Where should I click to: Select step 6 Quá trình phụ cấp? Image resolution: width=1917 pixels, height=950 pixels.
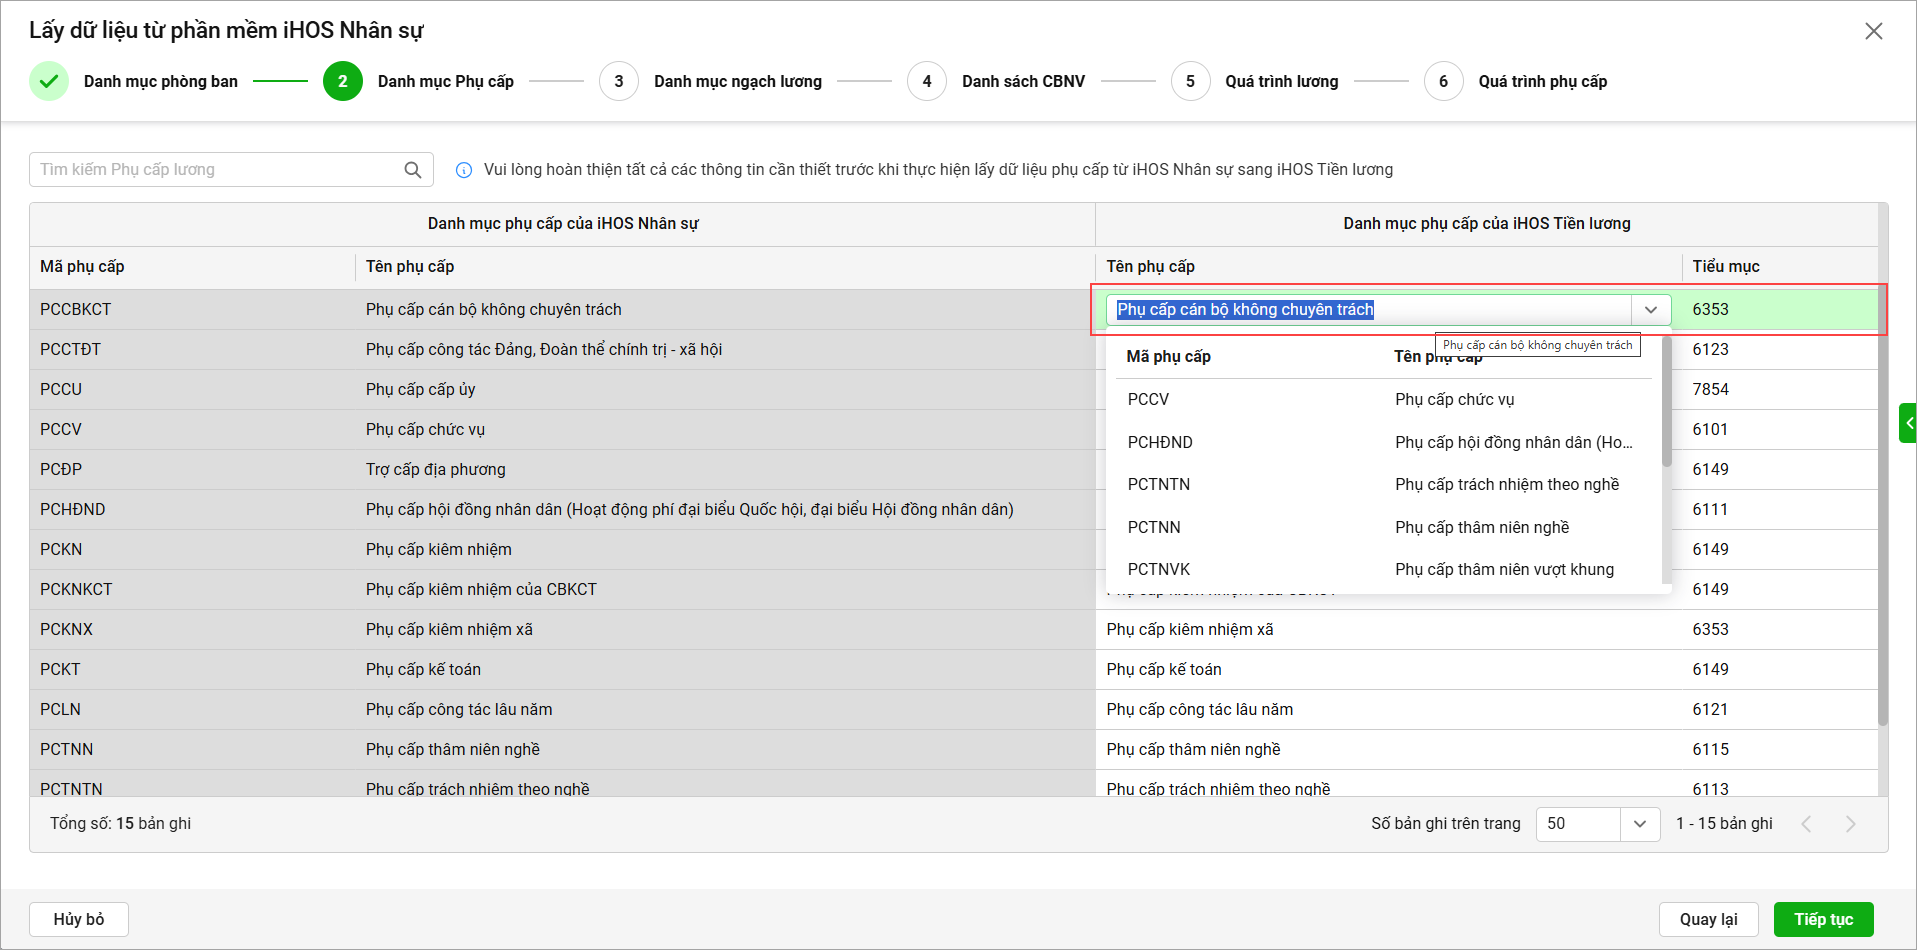1516,81
